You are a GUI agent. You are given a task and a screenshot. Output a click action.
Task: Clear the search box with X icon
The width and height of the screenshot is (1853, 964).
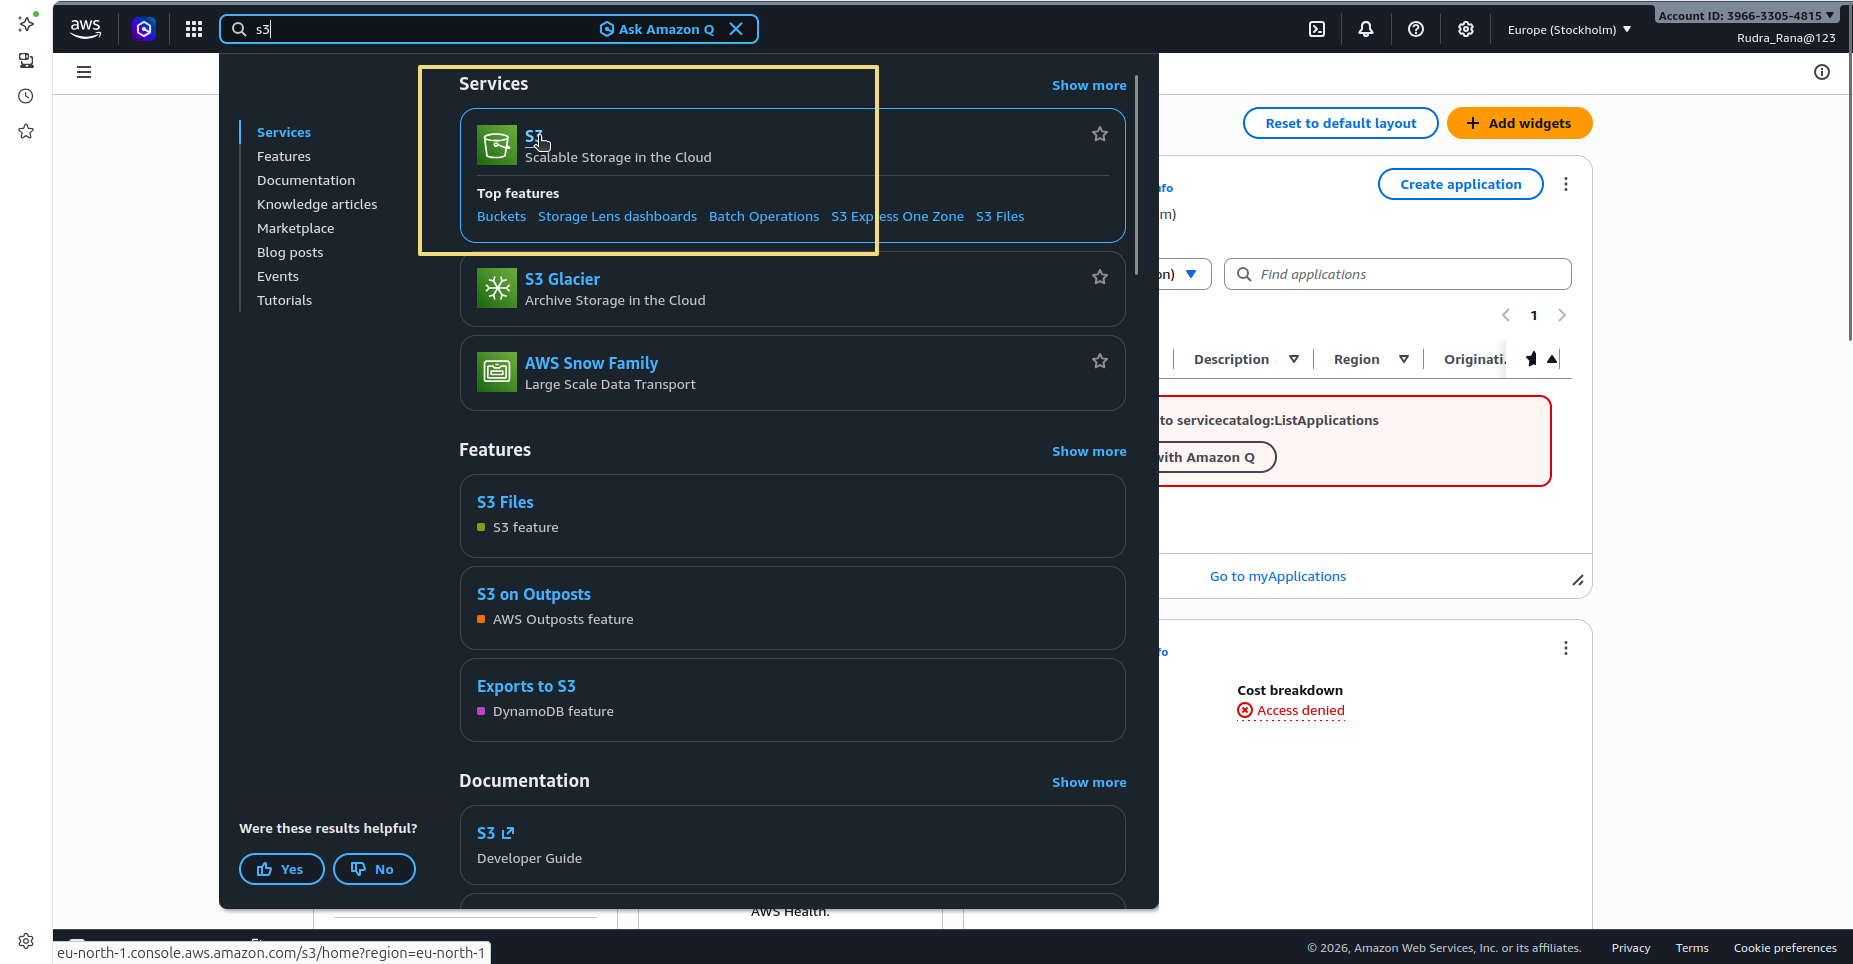(x=736, y=29)
